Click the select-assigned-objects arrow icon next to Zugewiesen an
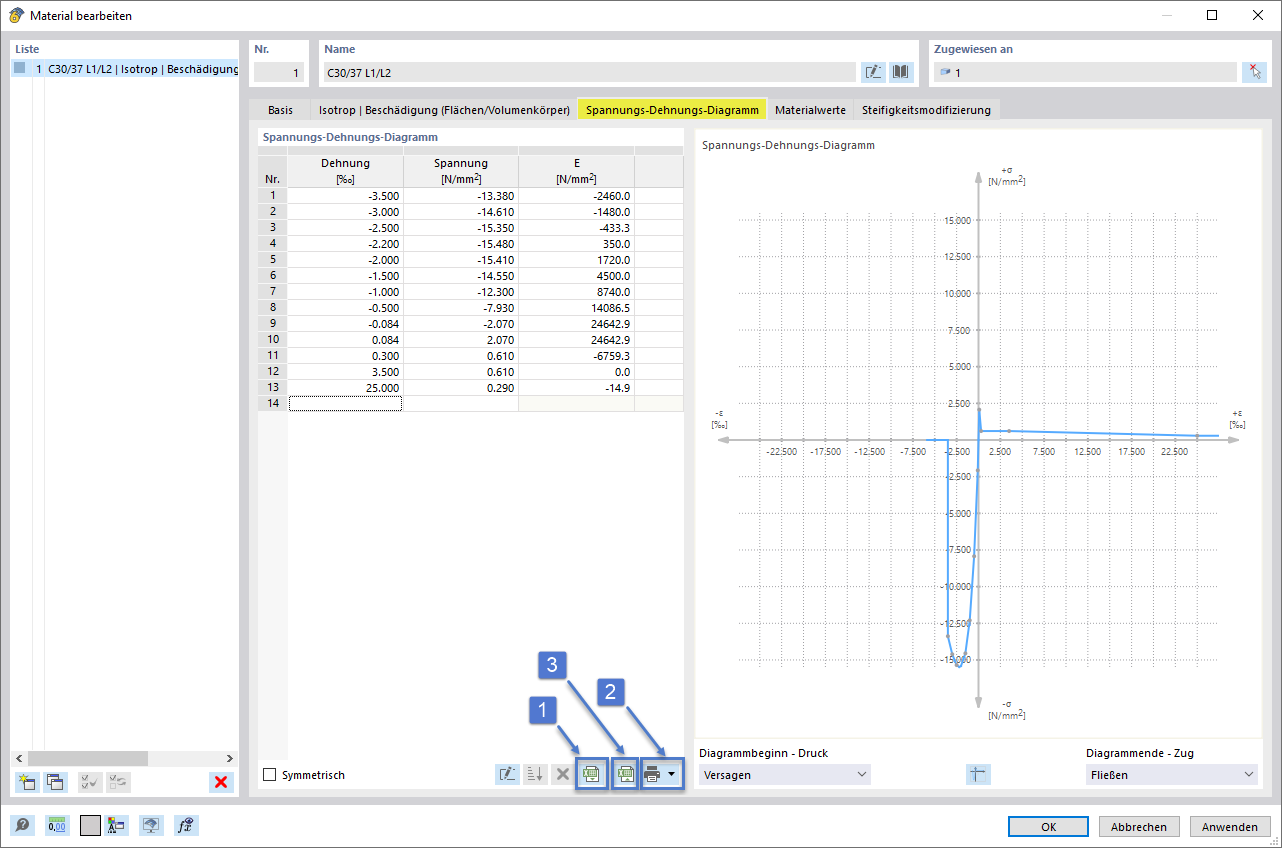This screenshot has width=1282, height=848. click(x=1254, y=70)
